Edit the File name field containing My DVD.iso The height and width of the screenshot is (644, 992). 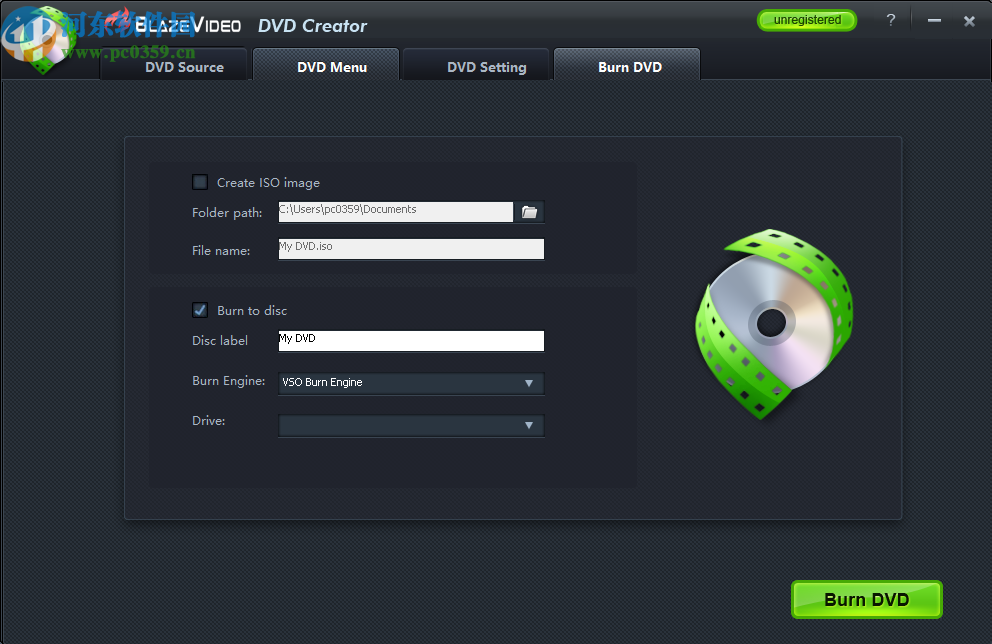tap(410, 248)
